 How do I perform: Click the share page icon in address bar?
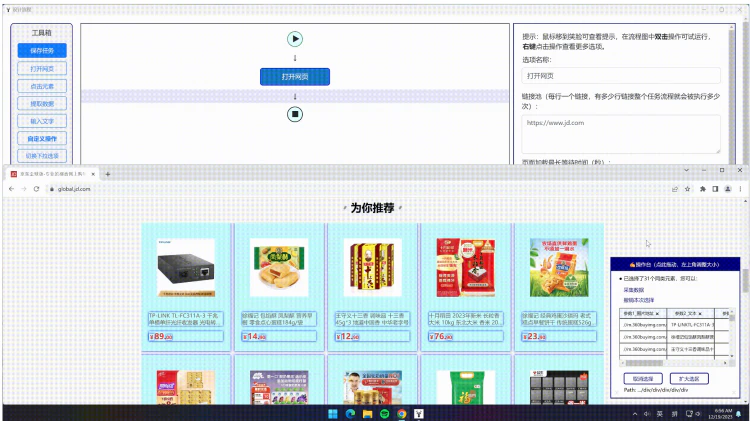675,189
